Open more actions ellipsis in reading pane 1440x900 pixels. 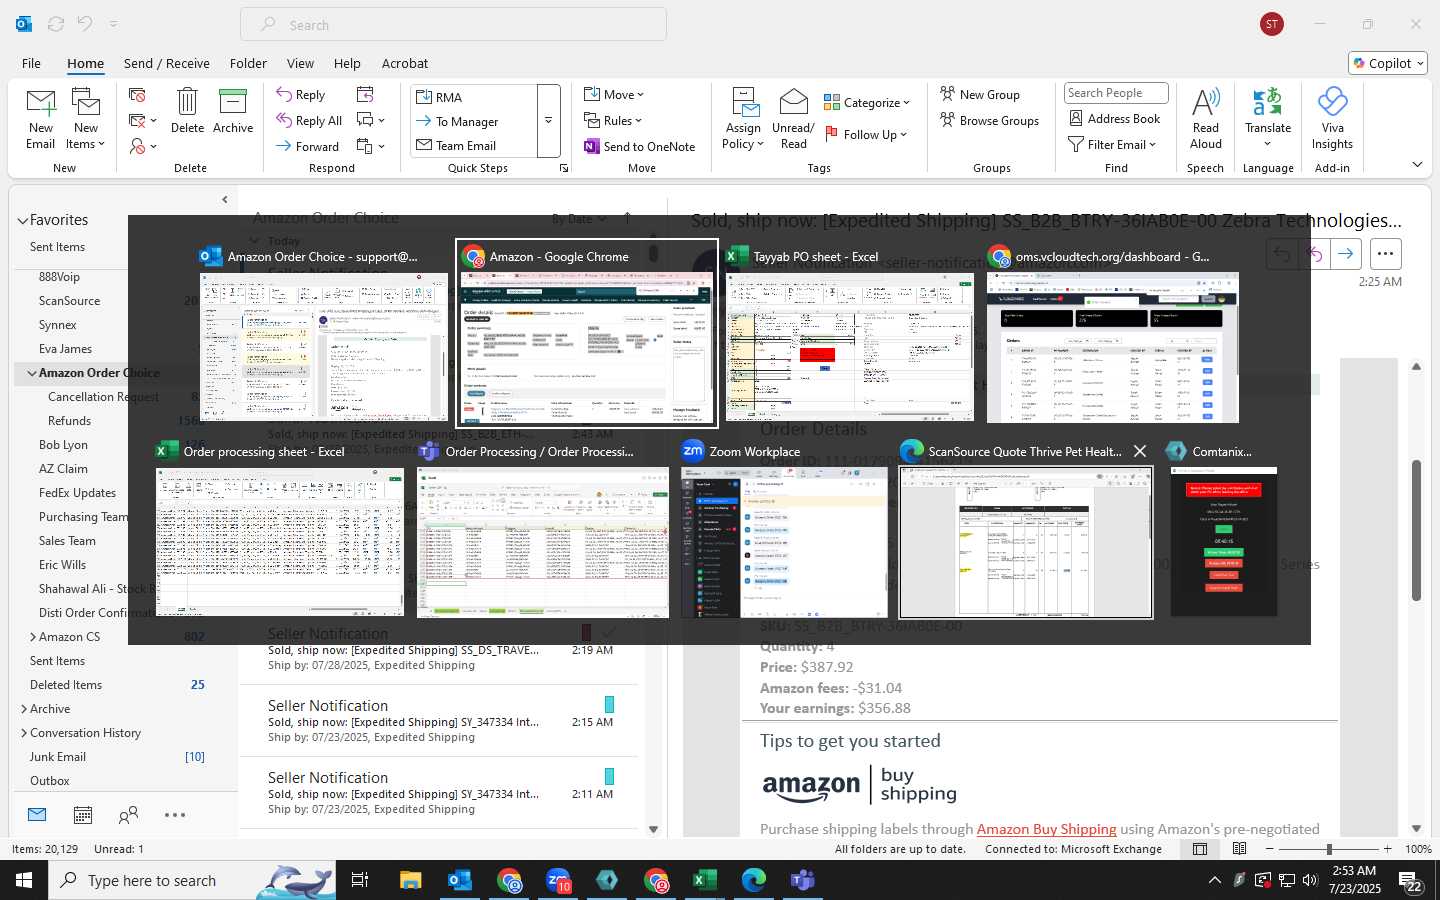[x=1385, y=254]
